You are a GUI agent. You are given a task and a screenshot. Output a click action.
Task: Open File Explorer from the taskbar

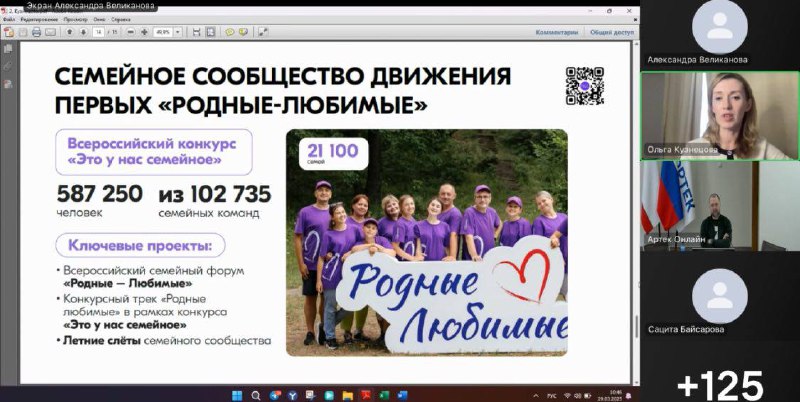pyautogui.click(x=347, y=395)
